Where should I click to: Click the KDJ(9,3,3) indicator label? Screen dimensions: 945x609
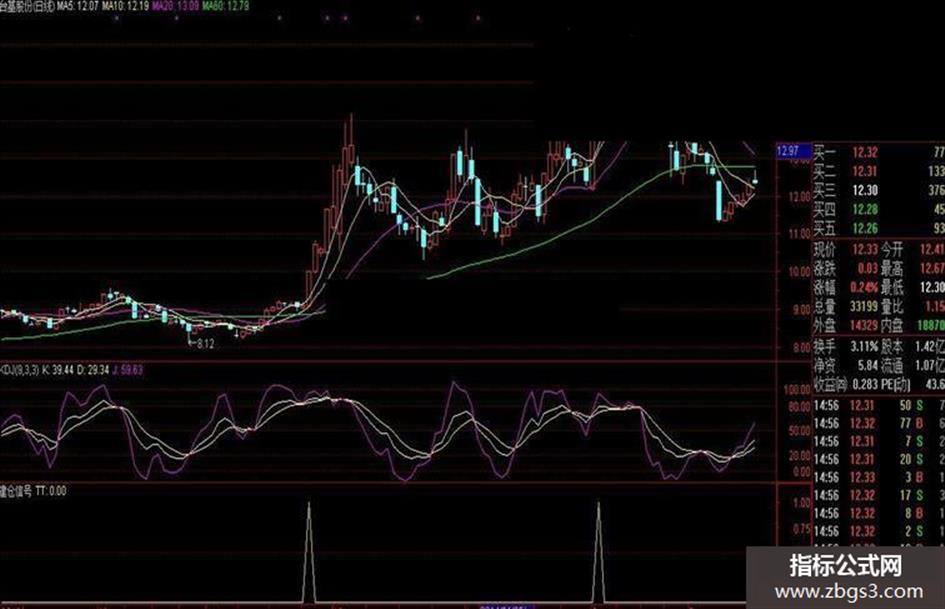pos(20,370)
